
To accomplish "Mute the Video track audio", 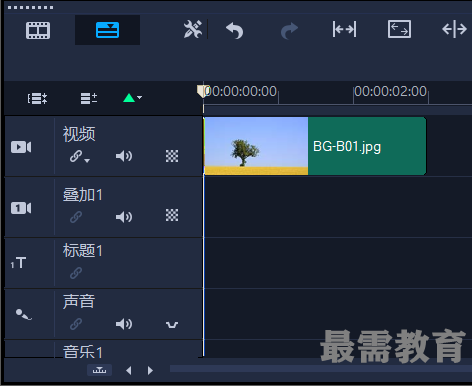I will (124, 156).
